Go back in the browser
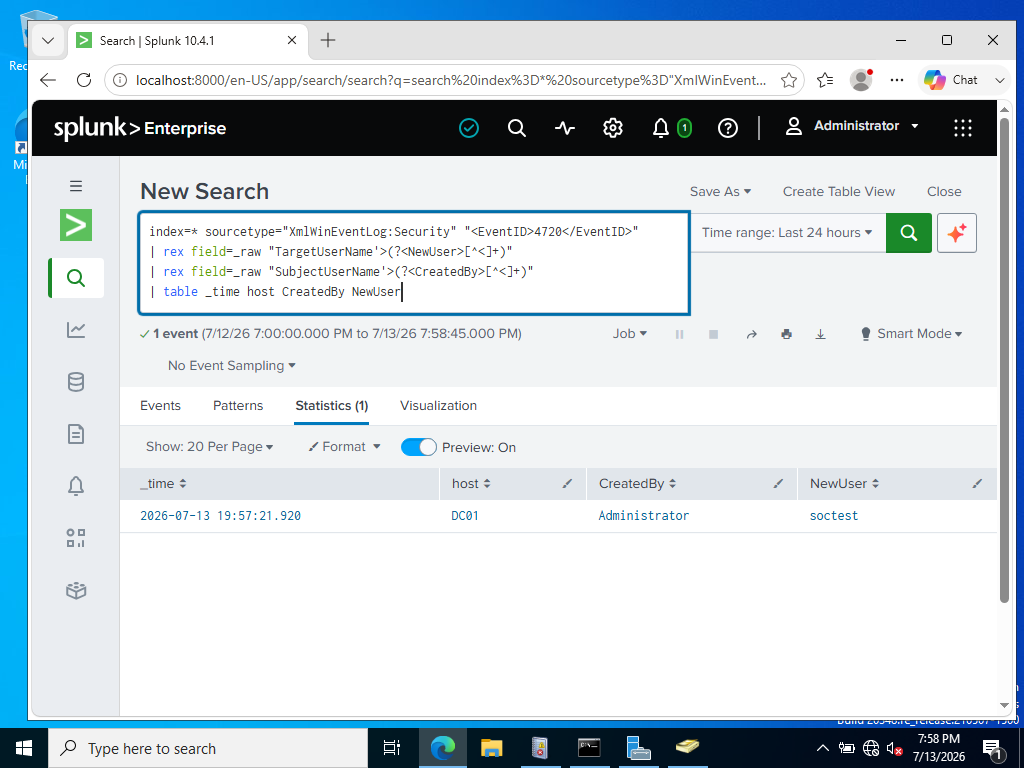The width and height of the screenshot is (1024, 768). click(x=48, y=80)
